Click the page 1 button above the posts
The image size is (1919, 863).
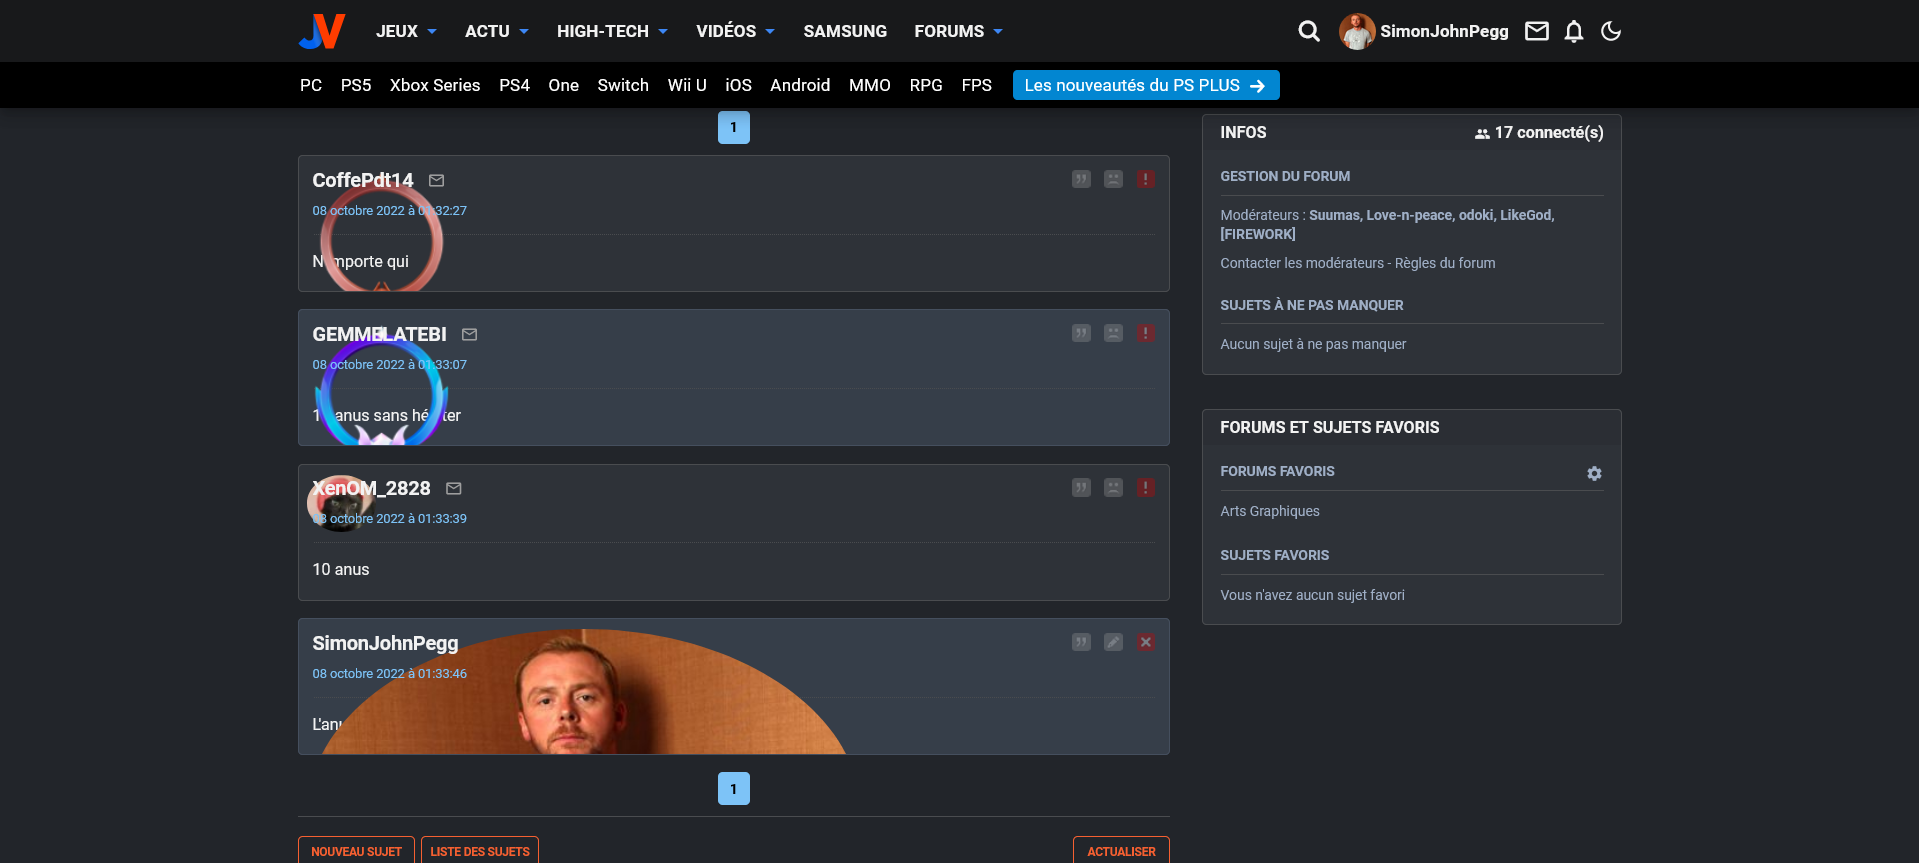pyautogui.click(x=733, y=128)
